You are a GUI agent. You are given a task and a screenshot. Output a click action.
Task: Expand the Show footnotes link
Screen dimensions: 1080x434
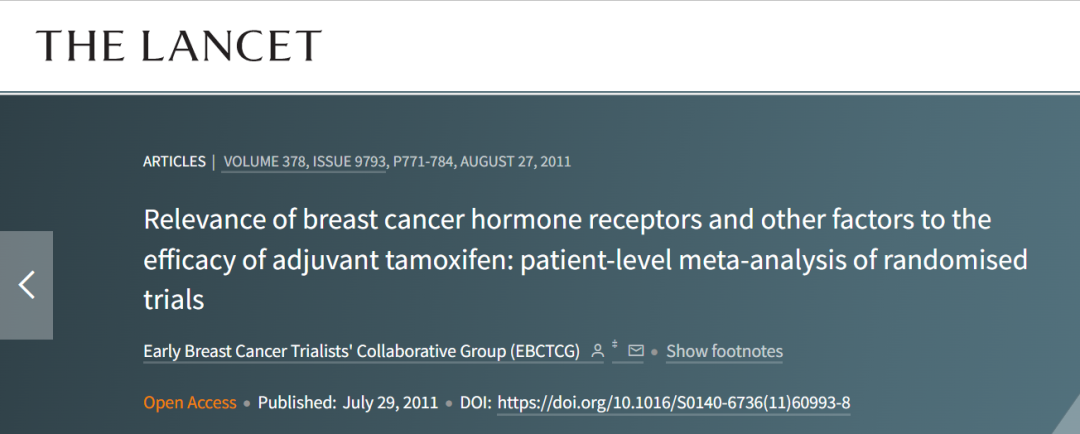[724, 351]
